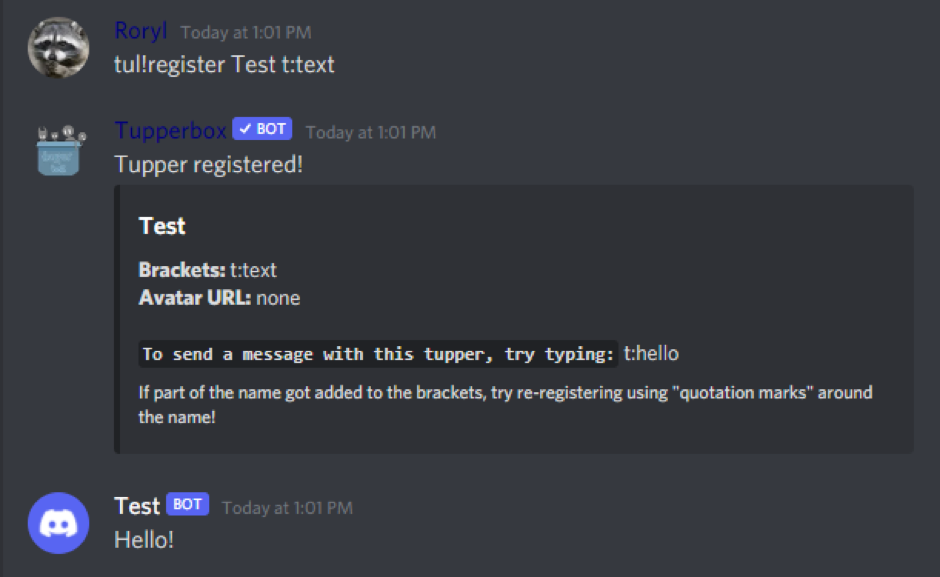The height and width of the screenshot is (577, 940).
Task: Open the Tupperbox username profile
Action: coord(170,131)
